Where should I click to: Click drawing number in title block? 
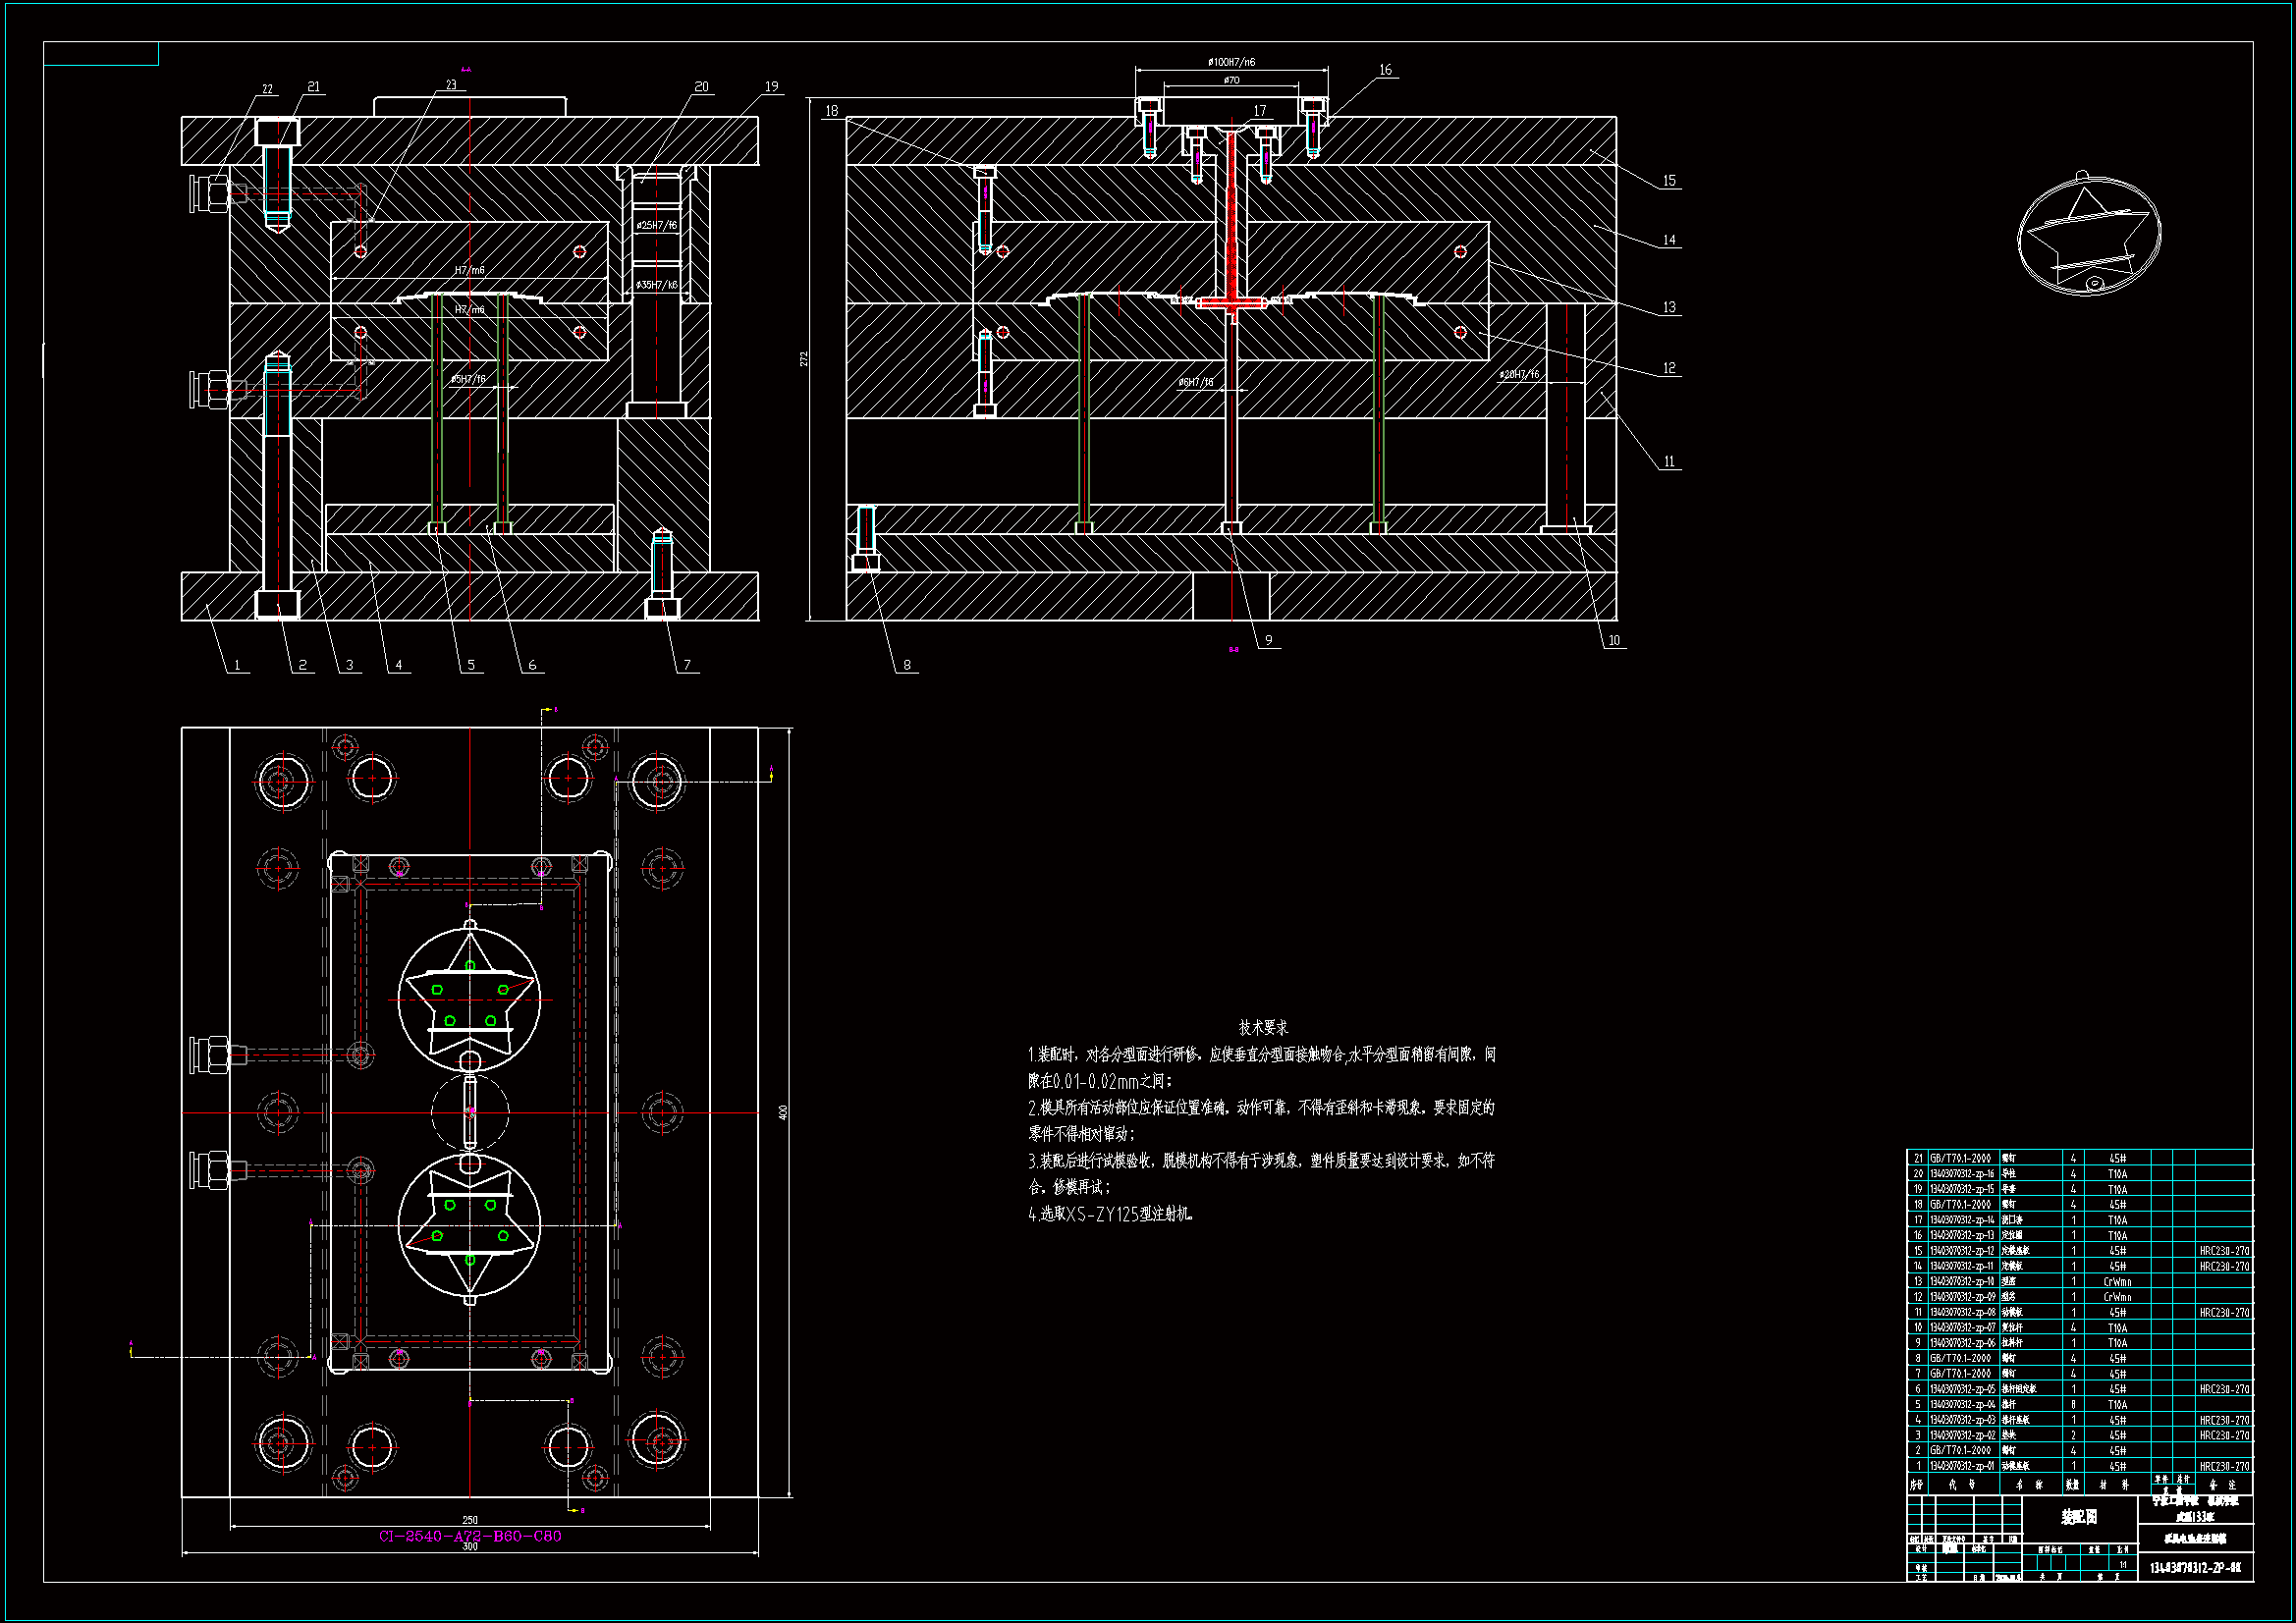click(2195, 1568)
